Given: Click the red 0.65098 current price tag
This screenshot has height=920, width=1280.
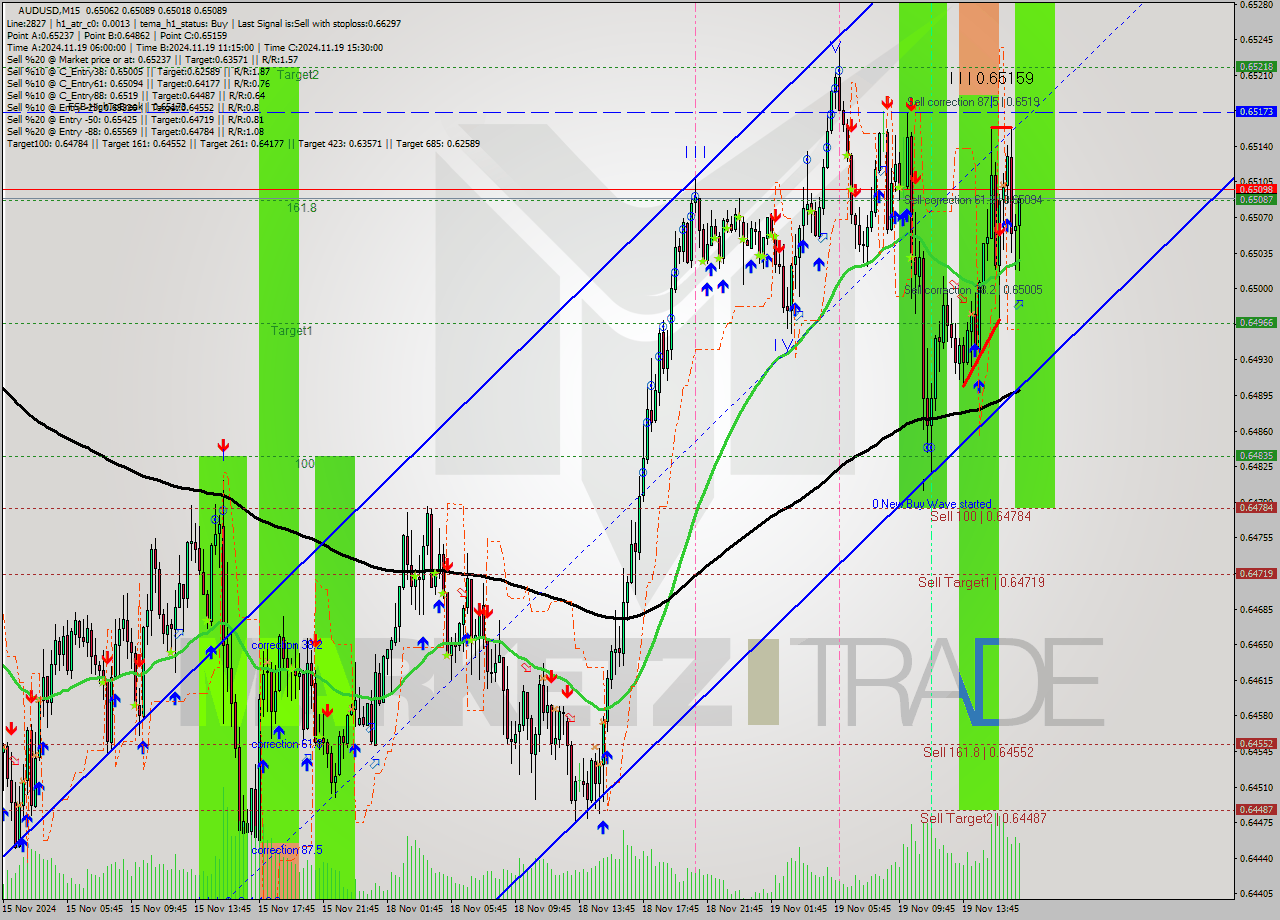Looking at the screenshot, I should tap(1255, 189).
